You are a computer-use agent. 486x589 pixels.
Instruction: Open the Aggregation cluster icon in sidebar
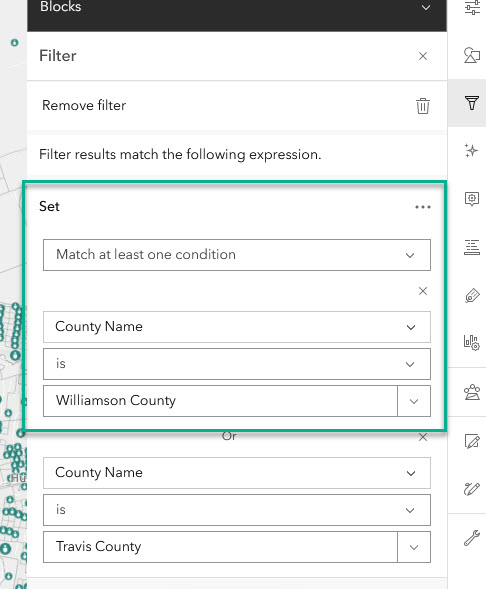pos(472,393)
